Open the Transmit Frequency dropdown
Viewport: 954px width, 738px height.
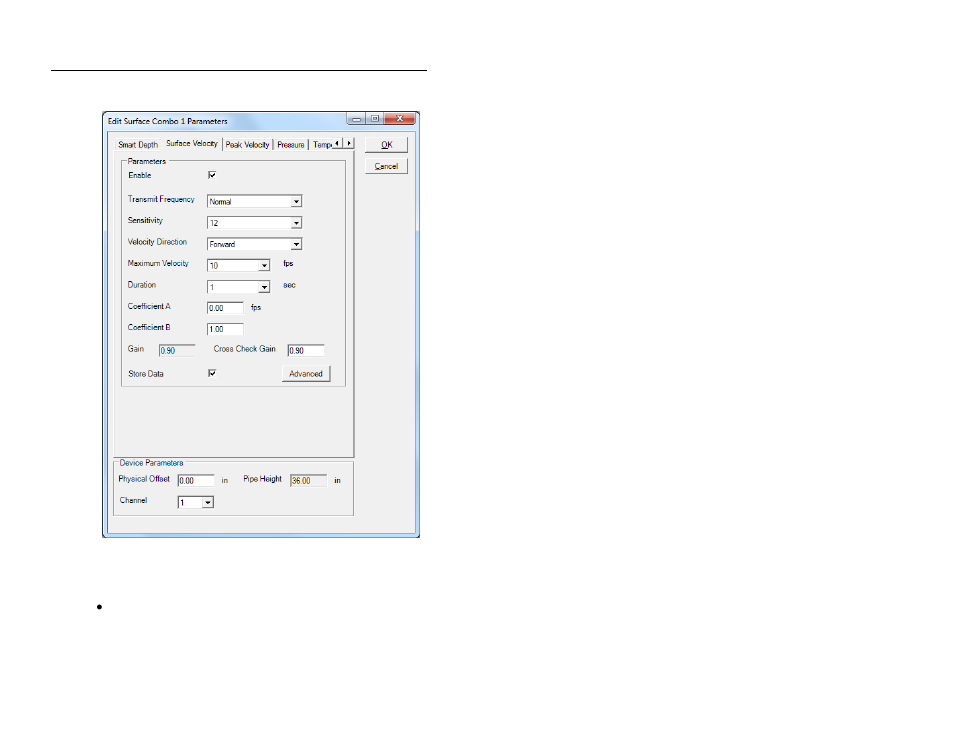(296, 201)
